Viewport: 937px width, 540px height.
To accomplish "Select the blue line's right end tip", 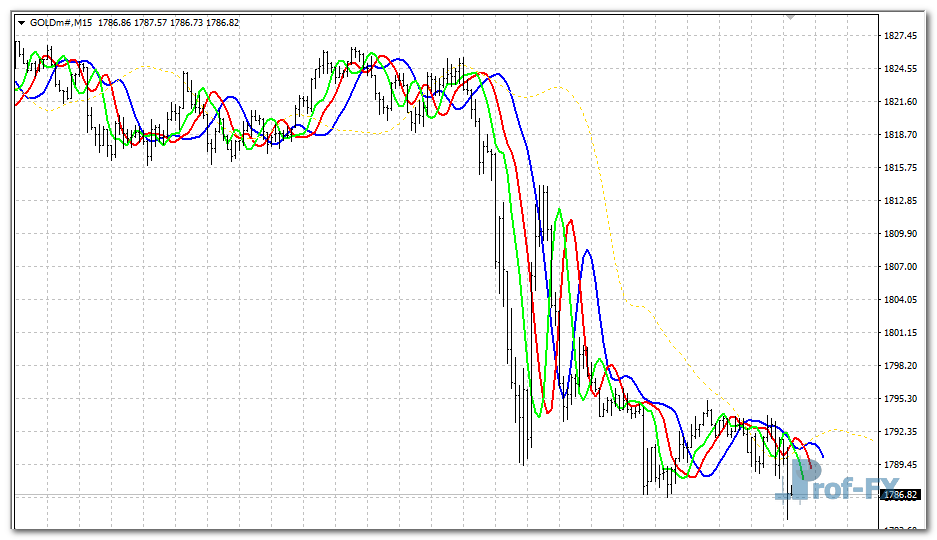I will click(x=823, y=458).
